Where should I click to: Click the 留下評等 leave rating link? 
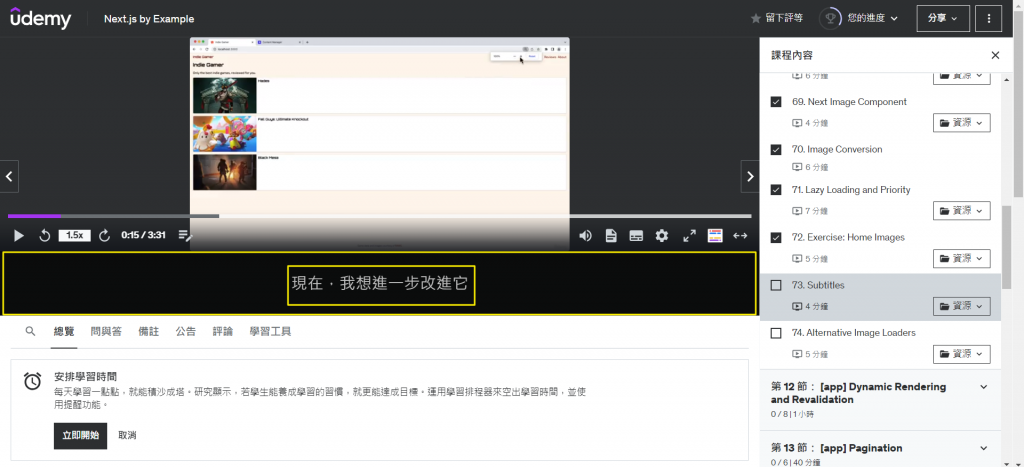tap(784, 18)
